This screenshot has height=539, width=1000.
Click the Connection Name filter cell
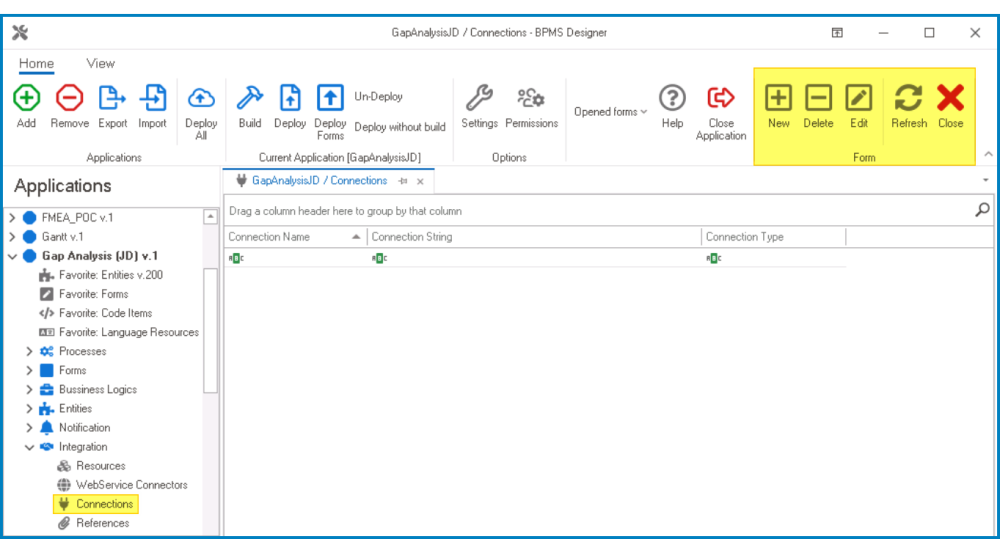[295, 258]
